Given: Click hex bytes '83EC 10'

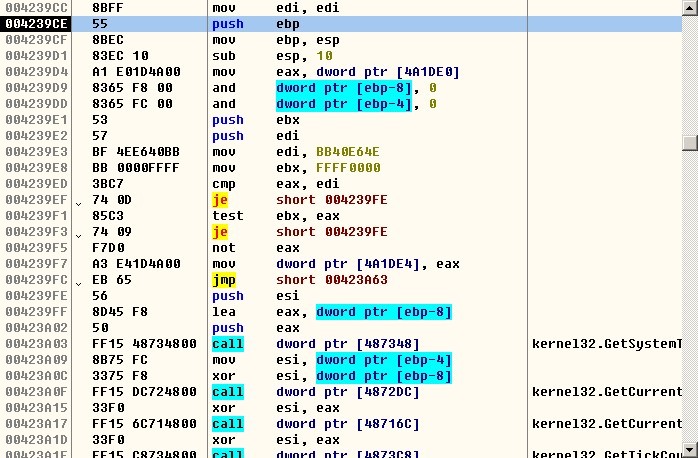Looking at the screenshot, I should pos(120,56).
